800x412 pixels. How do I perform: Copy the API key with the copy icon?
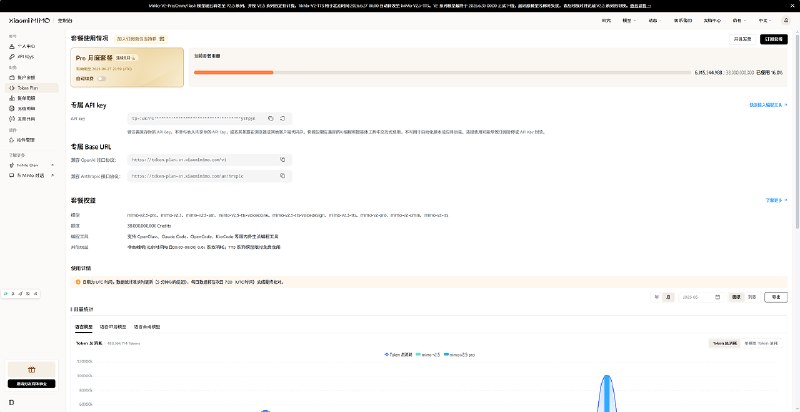click(270, 118)
